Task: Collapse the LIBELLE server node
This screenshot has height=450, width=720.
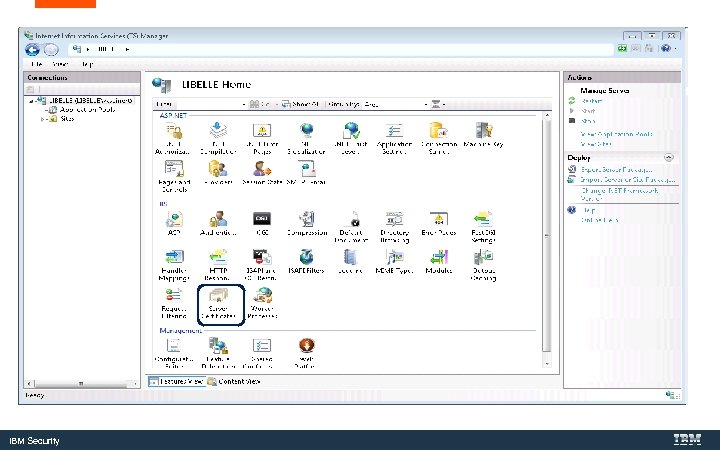Action: click(31, 101)
